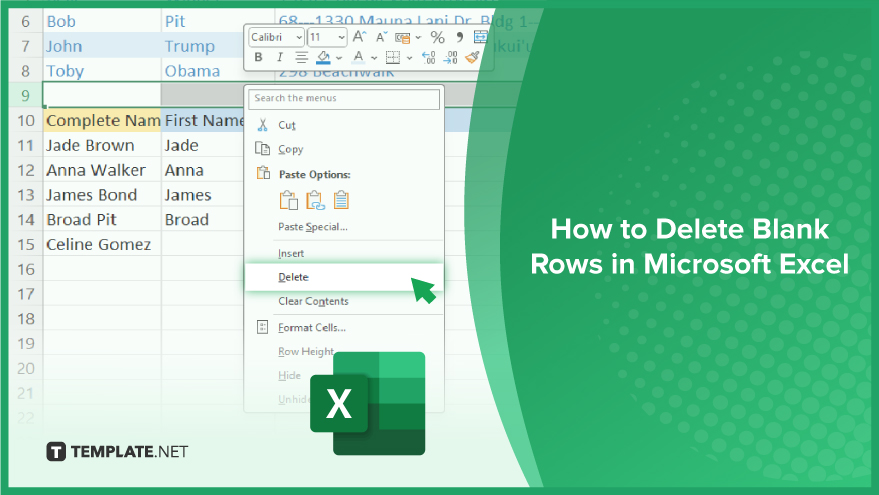Viewport: 879px width, 495px height.
Task: Click the Merge and Center icon
Action: (480, 37)
